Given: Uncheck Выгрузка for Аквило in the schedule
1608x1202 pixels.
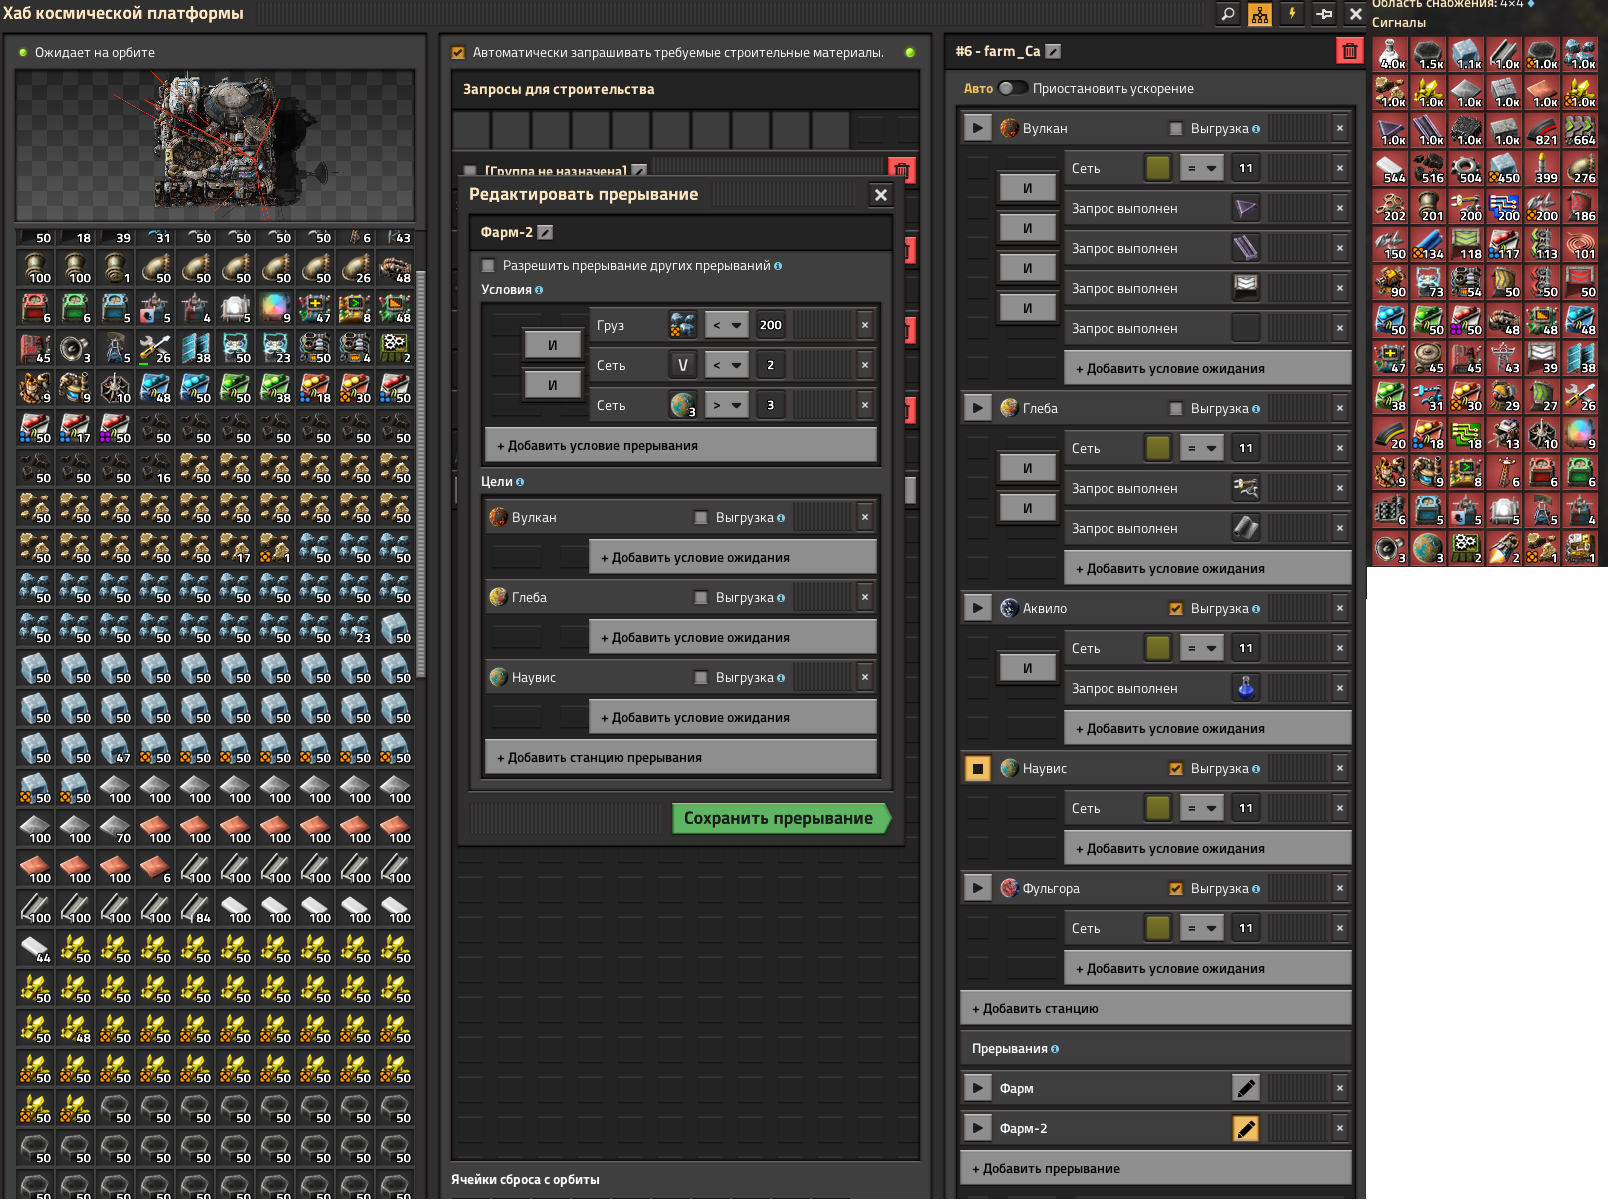Looking at the screenshot, I should (1176, 608).
